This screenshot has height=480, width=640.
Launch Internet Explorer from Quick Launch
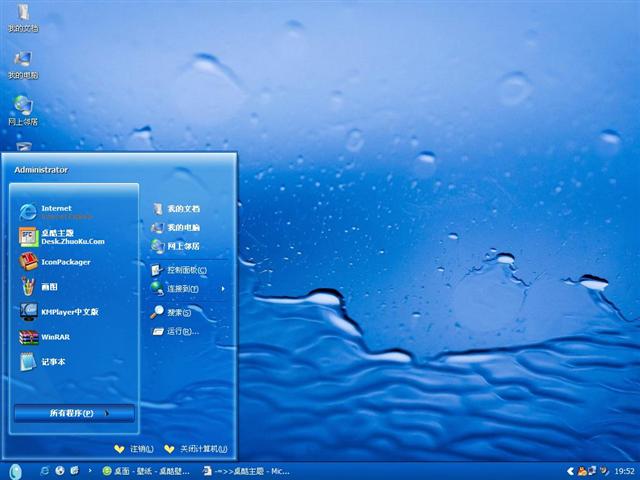tap(44, 471)
